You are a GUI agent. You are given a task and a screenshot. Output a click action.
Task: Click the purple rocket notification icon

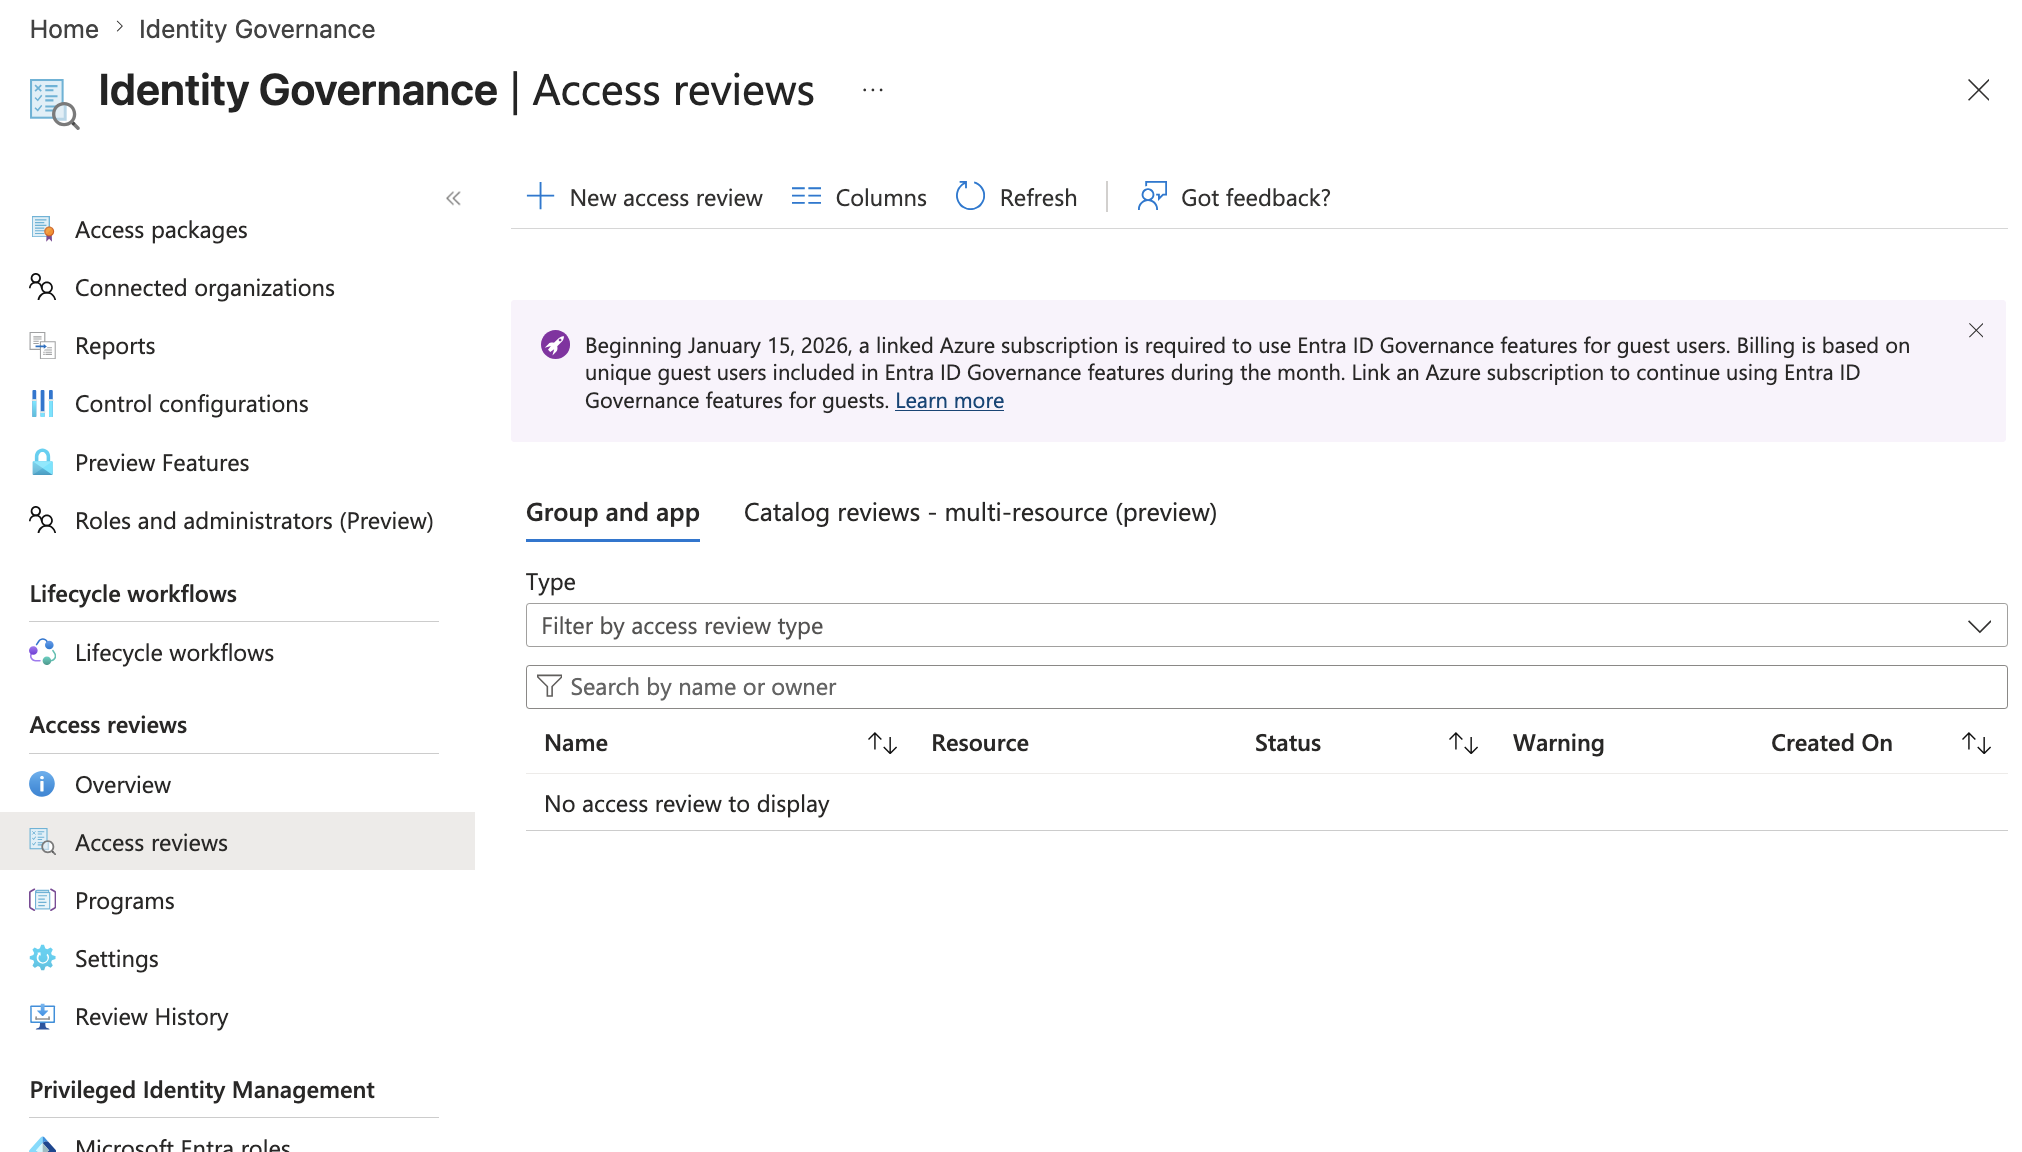tap(556, 345)
